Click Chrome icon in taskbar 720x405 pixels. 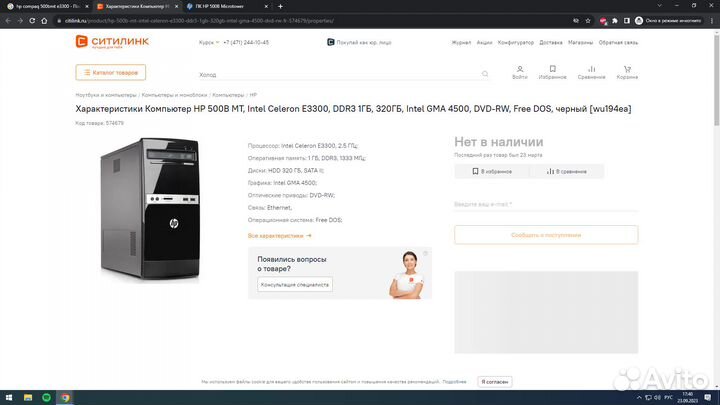(x=65, y=397)
